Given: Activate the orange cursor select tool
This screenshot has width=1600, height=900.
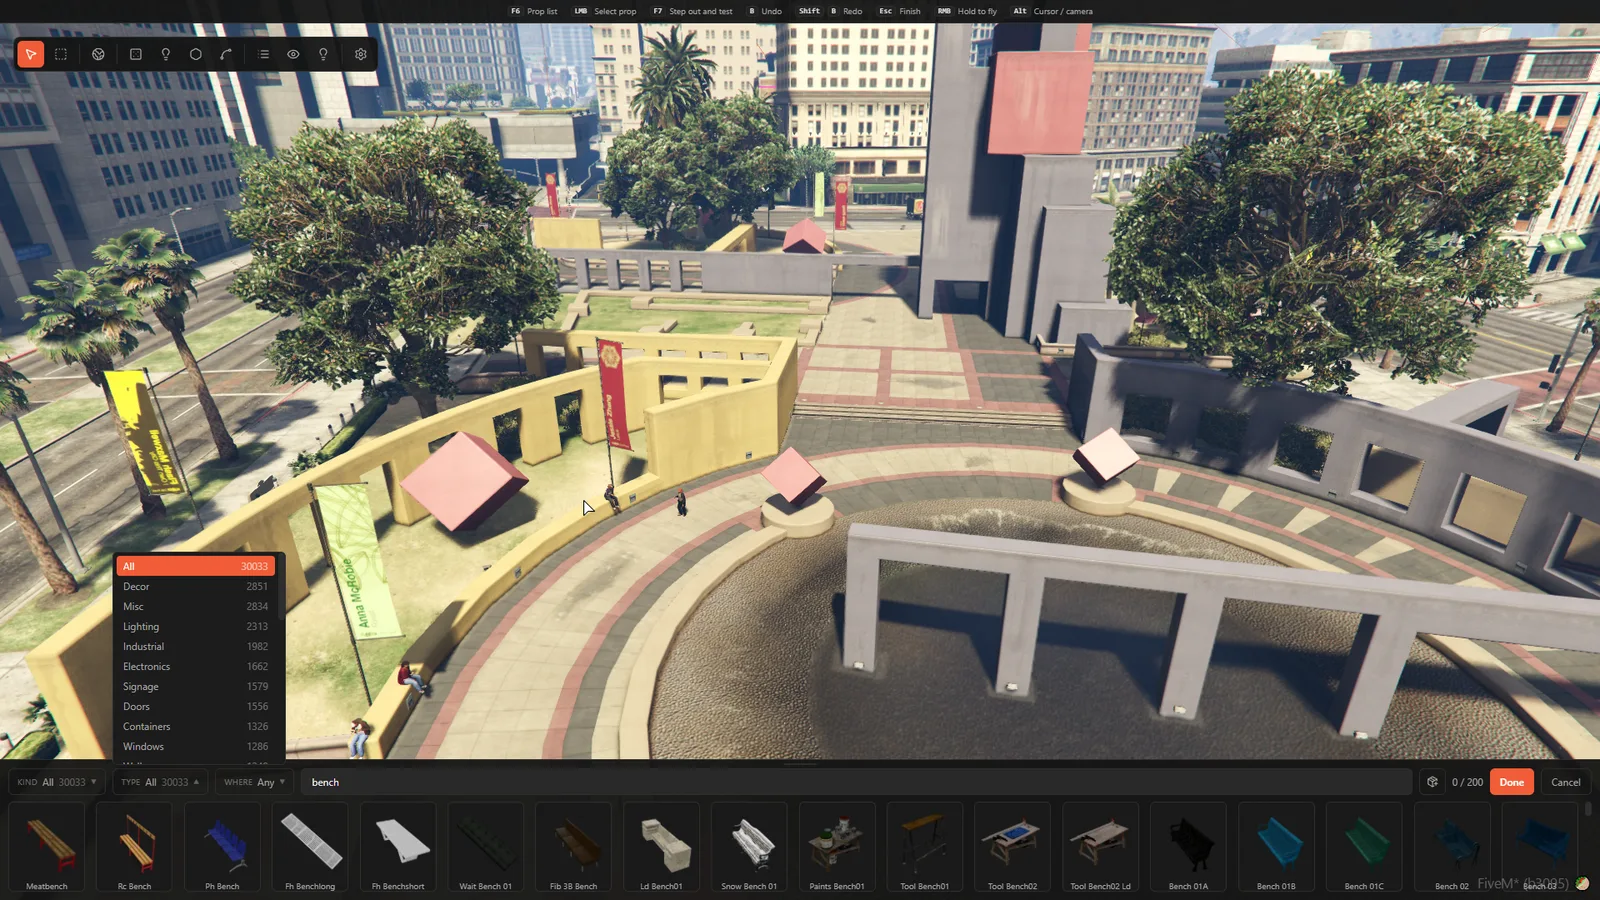Looking at the screenshot, I should [x=31, y=54].
